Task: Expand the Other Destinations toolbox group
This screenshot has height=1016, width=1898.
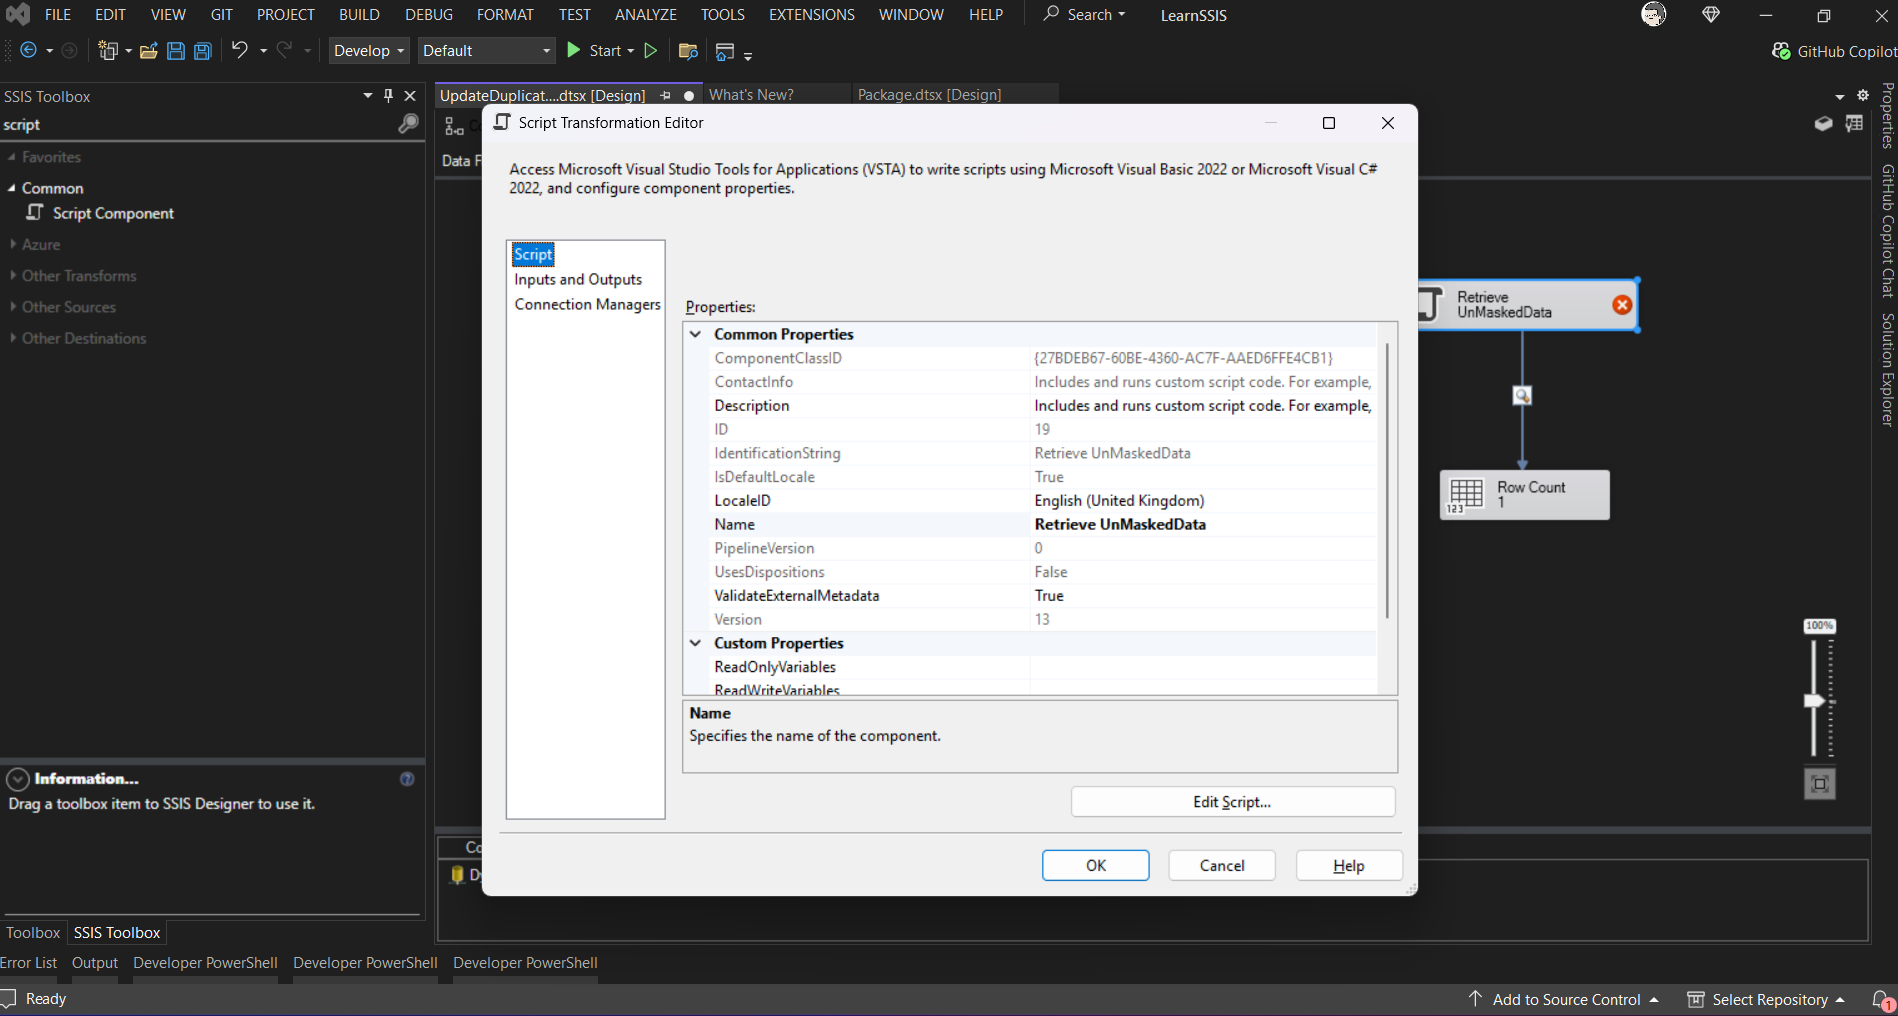Action: click(12, 338)
